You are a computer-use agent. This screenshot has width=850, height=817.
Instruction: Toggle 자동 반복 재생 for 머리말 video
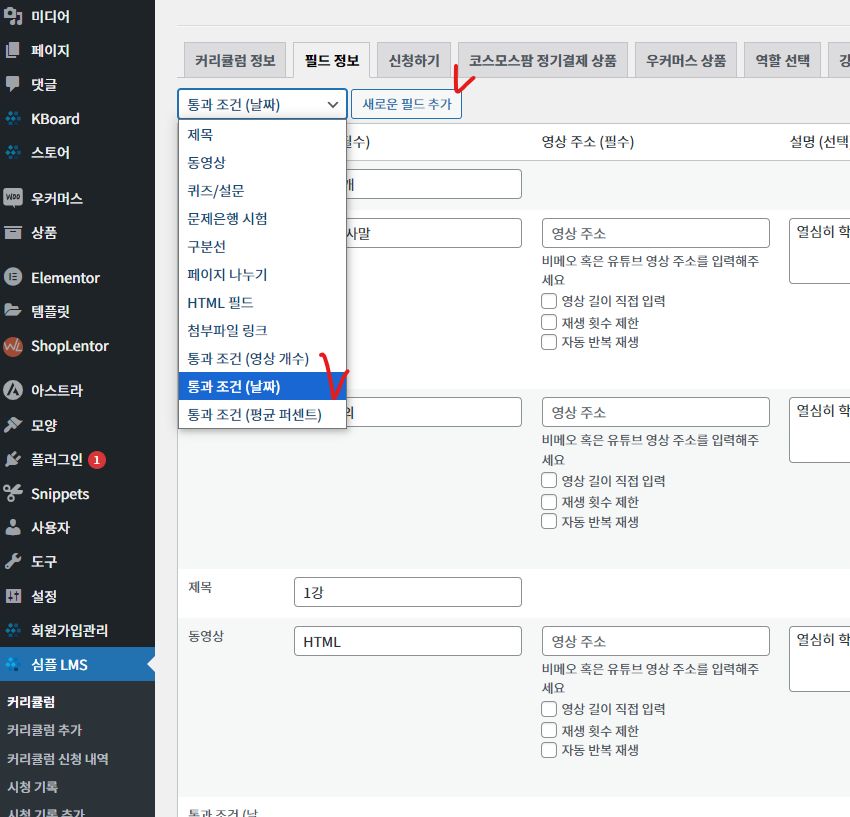tap(549, 342)
